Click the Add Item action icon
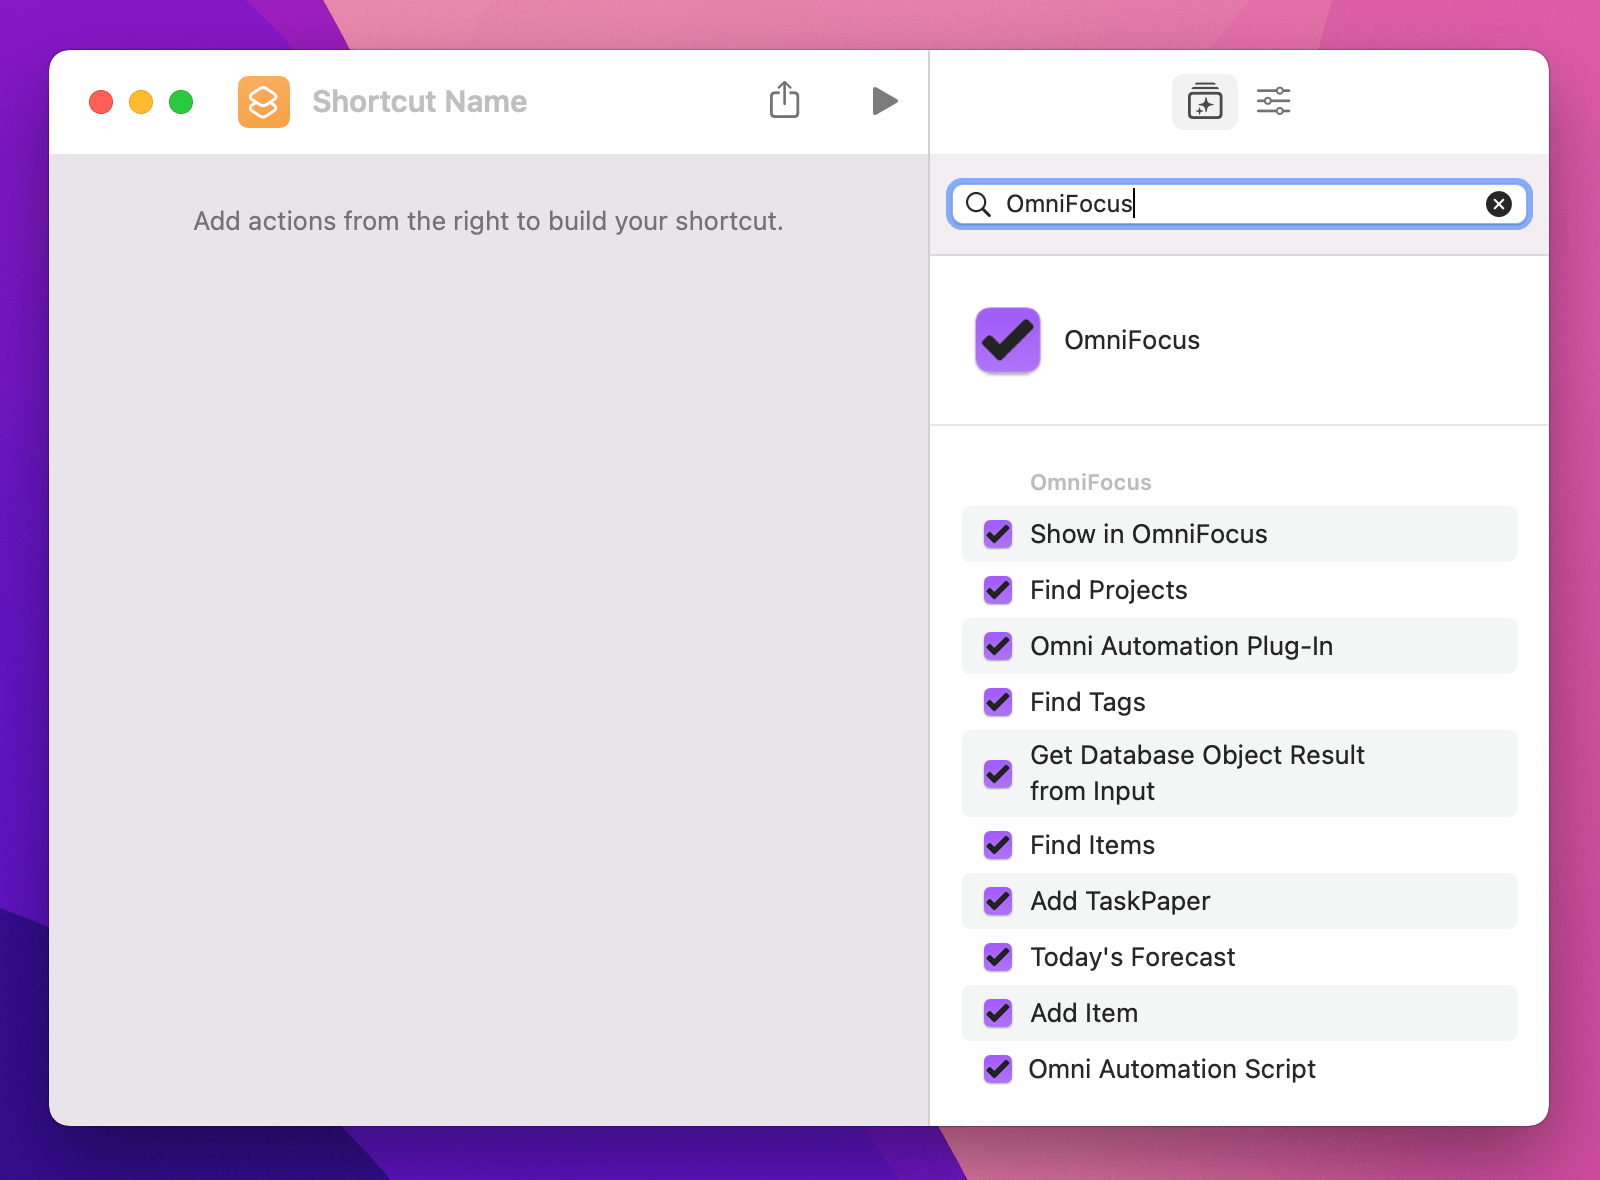The height and width of the screenshot is (1180, 1600). [998, 1013]
